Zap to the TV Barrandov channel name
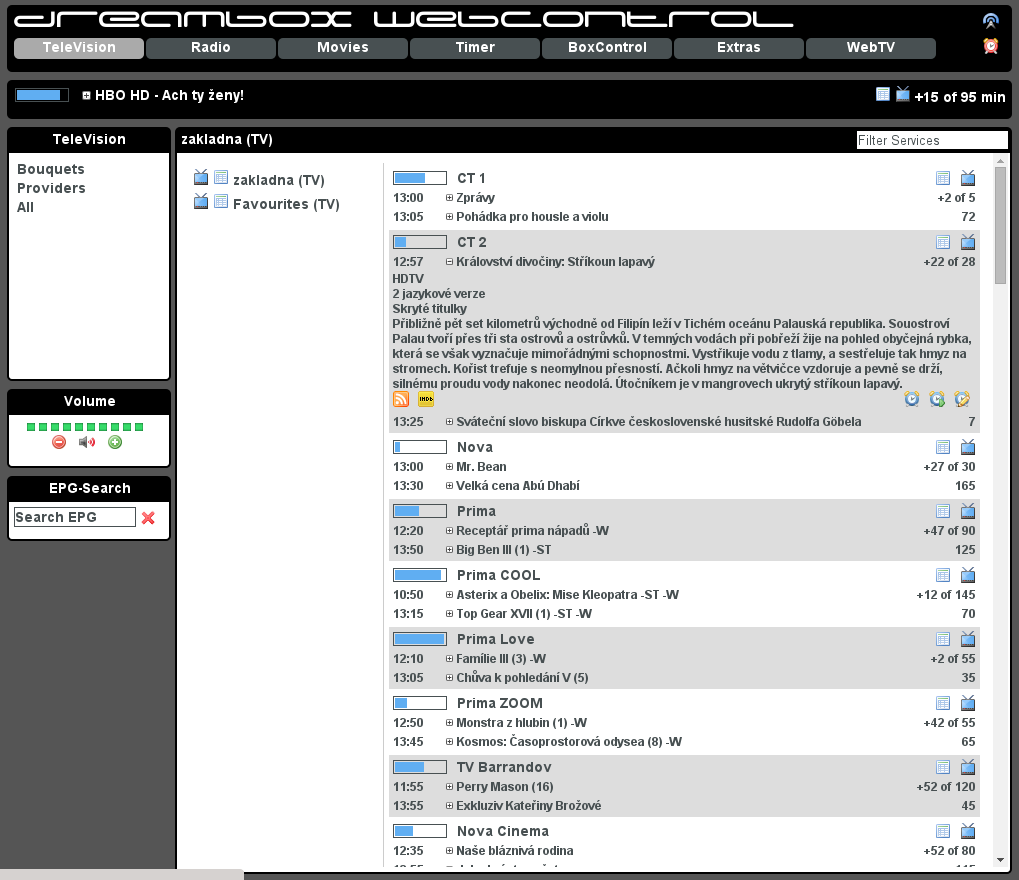This screenshot has height=880, width=1019. point(504,767)
